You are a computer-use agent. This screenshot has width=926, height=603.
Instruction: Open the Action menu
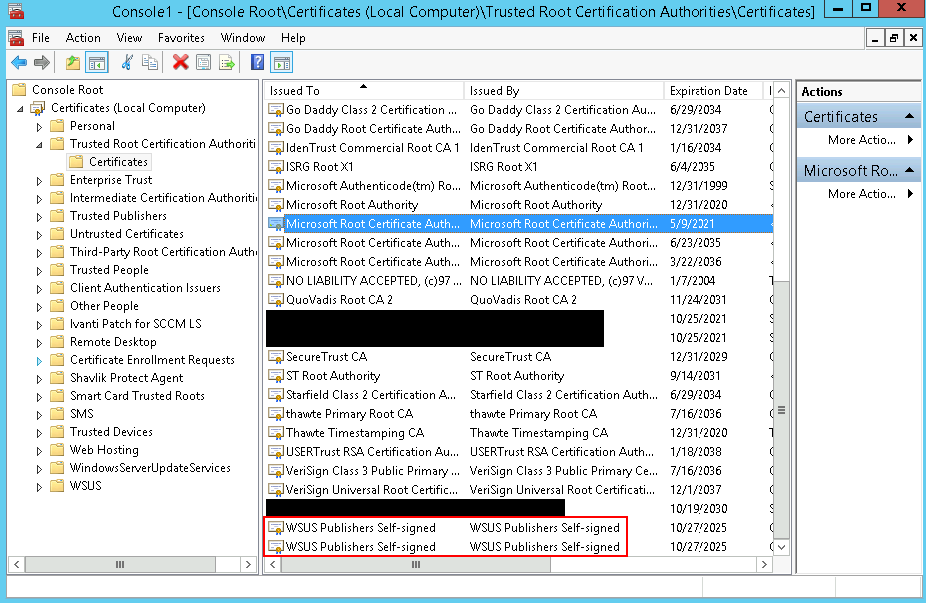[83, 38]
